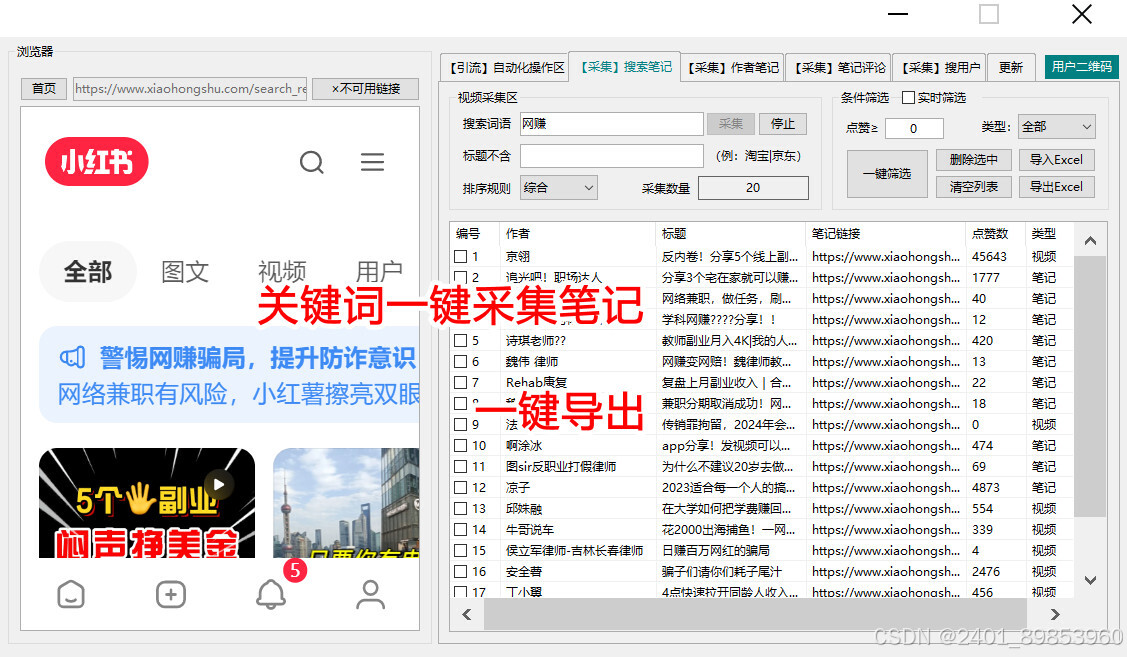Click the 类型 column header
This screenshot has width=1127, height=657.
pyautogui.click(x=1049, y=234)
